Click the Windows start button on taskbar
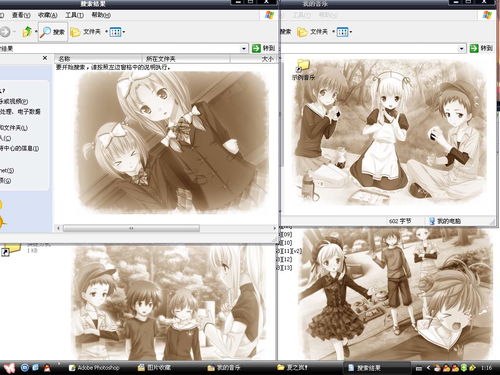The height and width of the screenshot is (375, 500). (x=9, y=368)
